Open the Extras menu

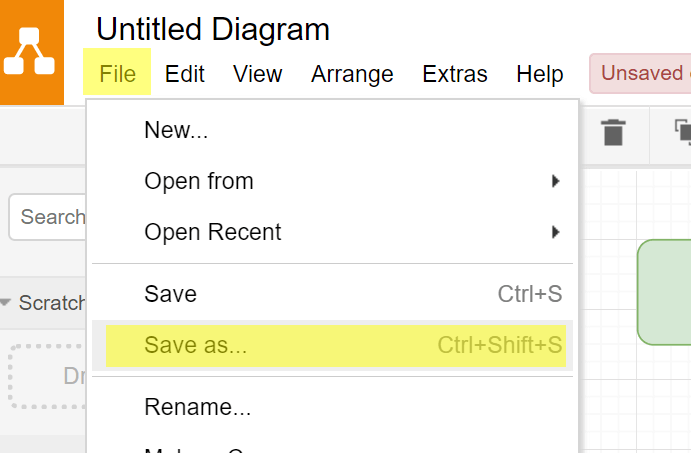[x=455, y=74]
